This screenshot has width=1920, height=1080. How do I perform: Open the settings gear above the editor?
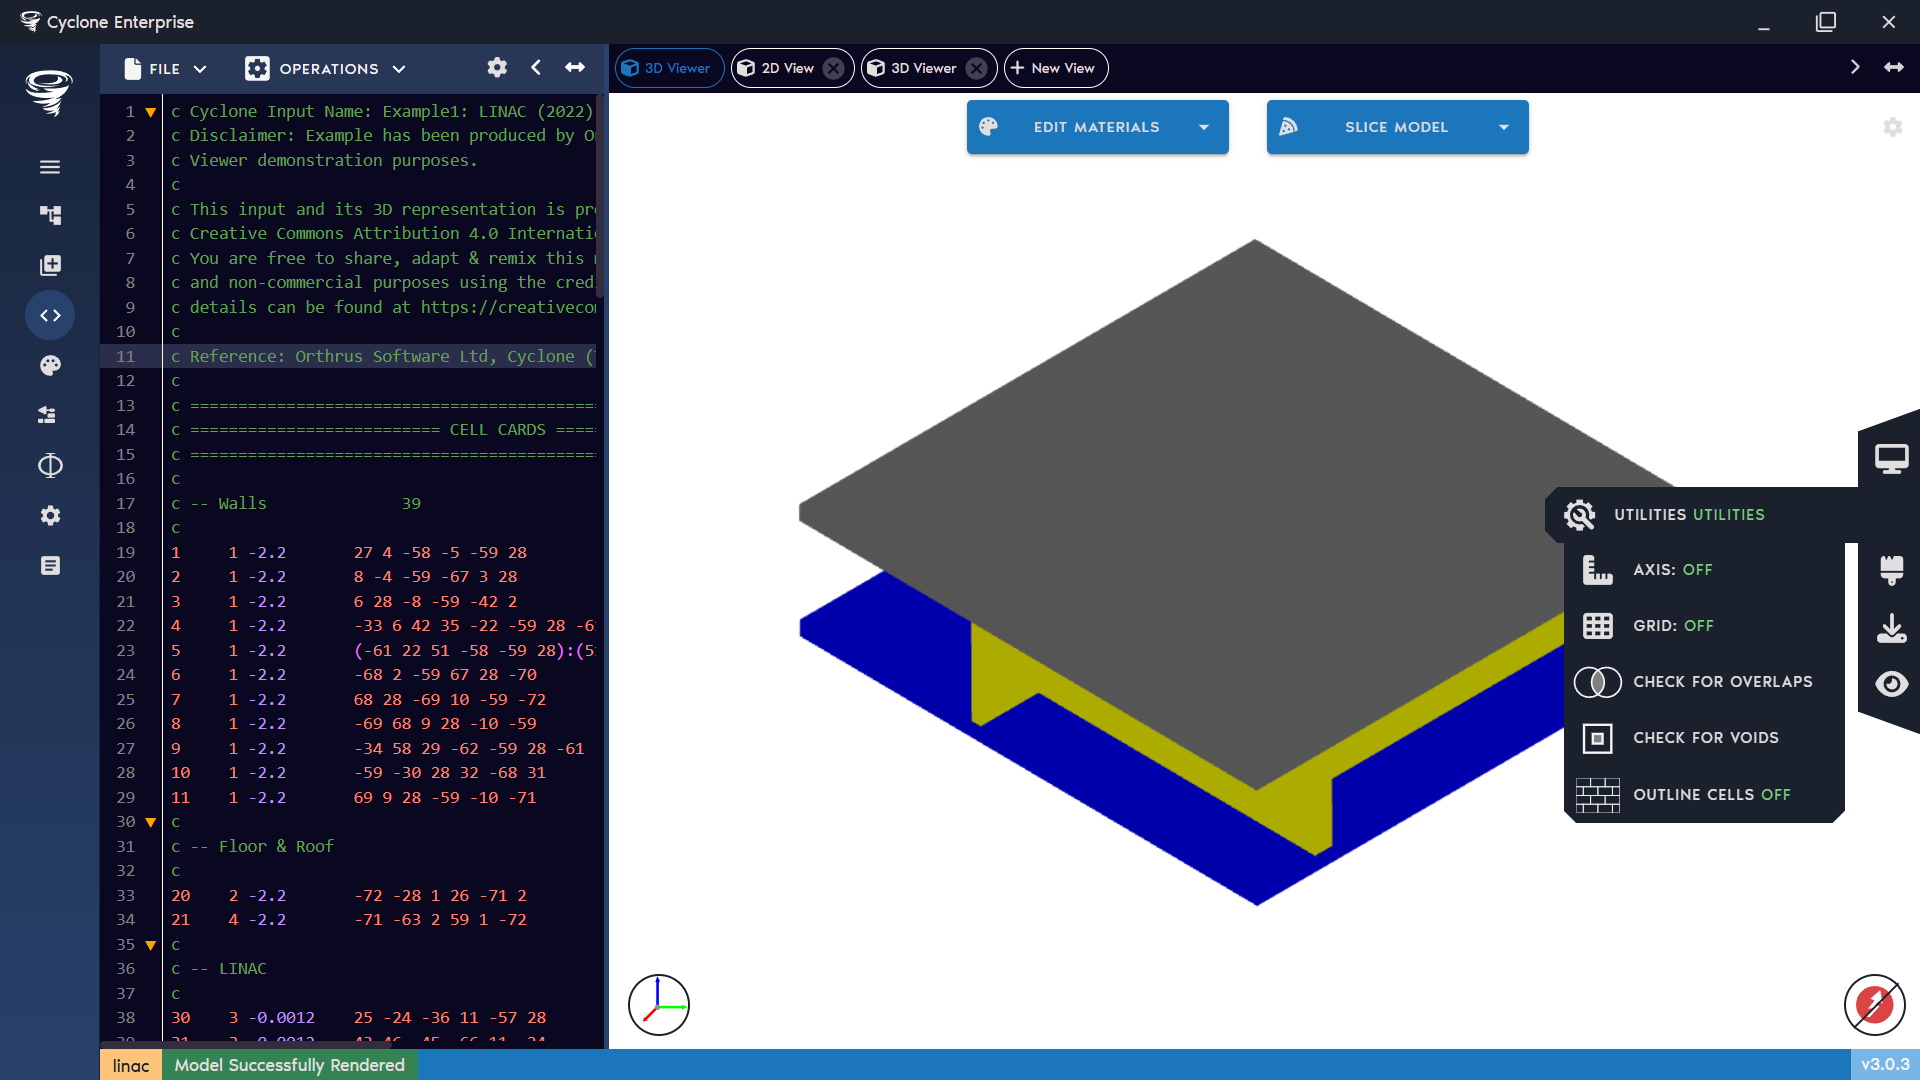click(x=496, y=67)
